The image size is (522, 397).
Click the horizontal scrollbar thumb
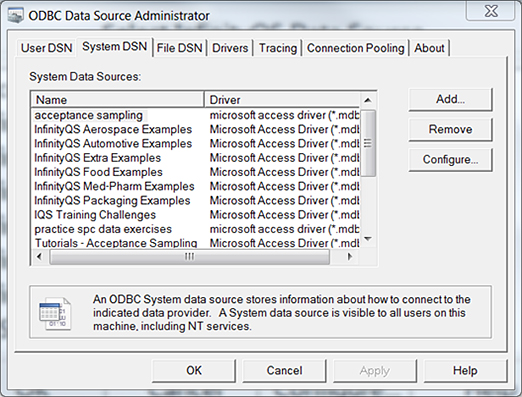tap(190, 257)
